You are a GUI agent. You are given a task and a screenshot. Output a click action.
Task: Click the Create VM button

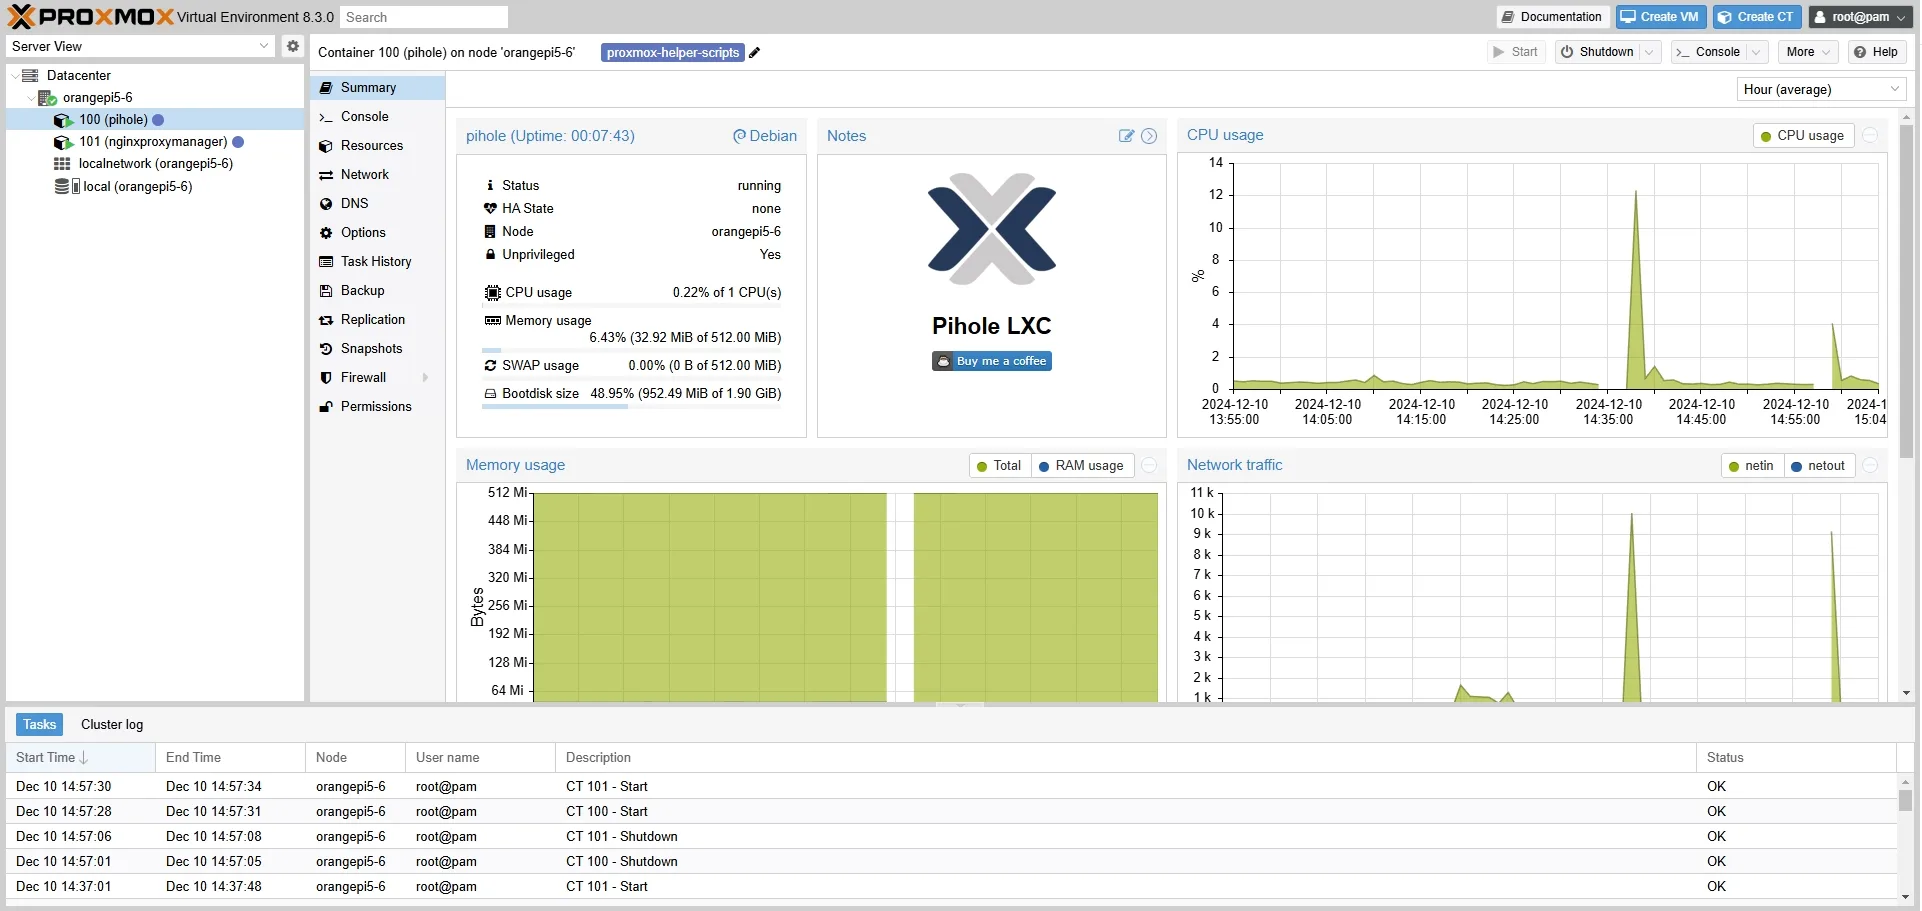[x=1661, y=17]
